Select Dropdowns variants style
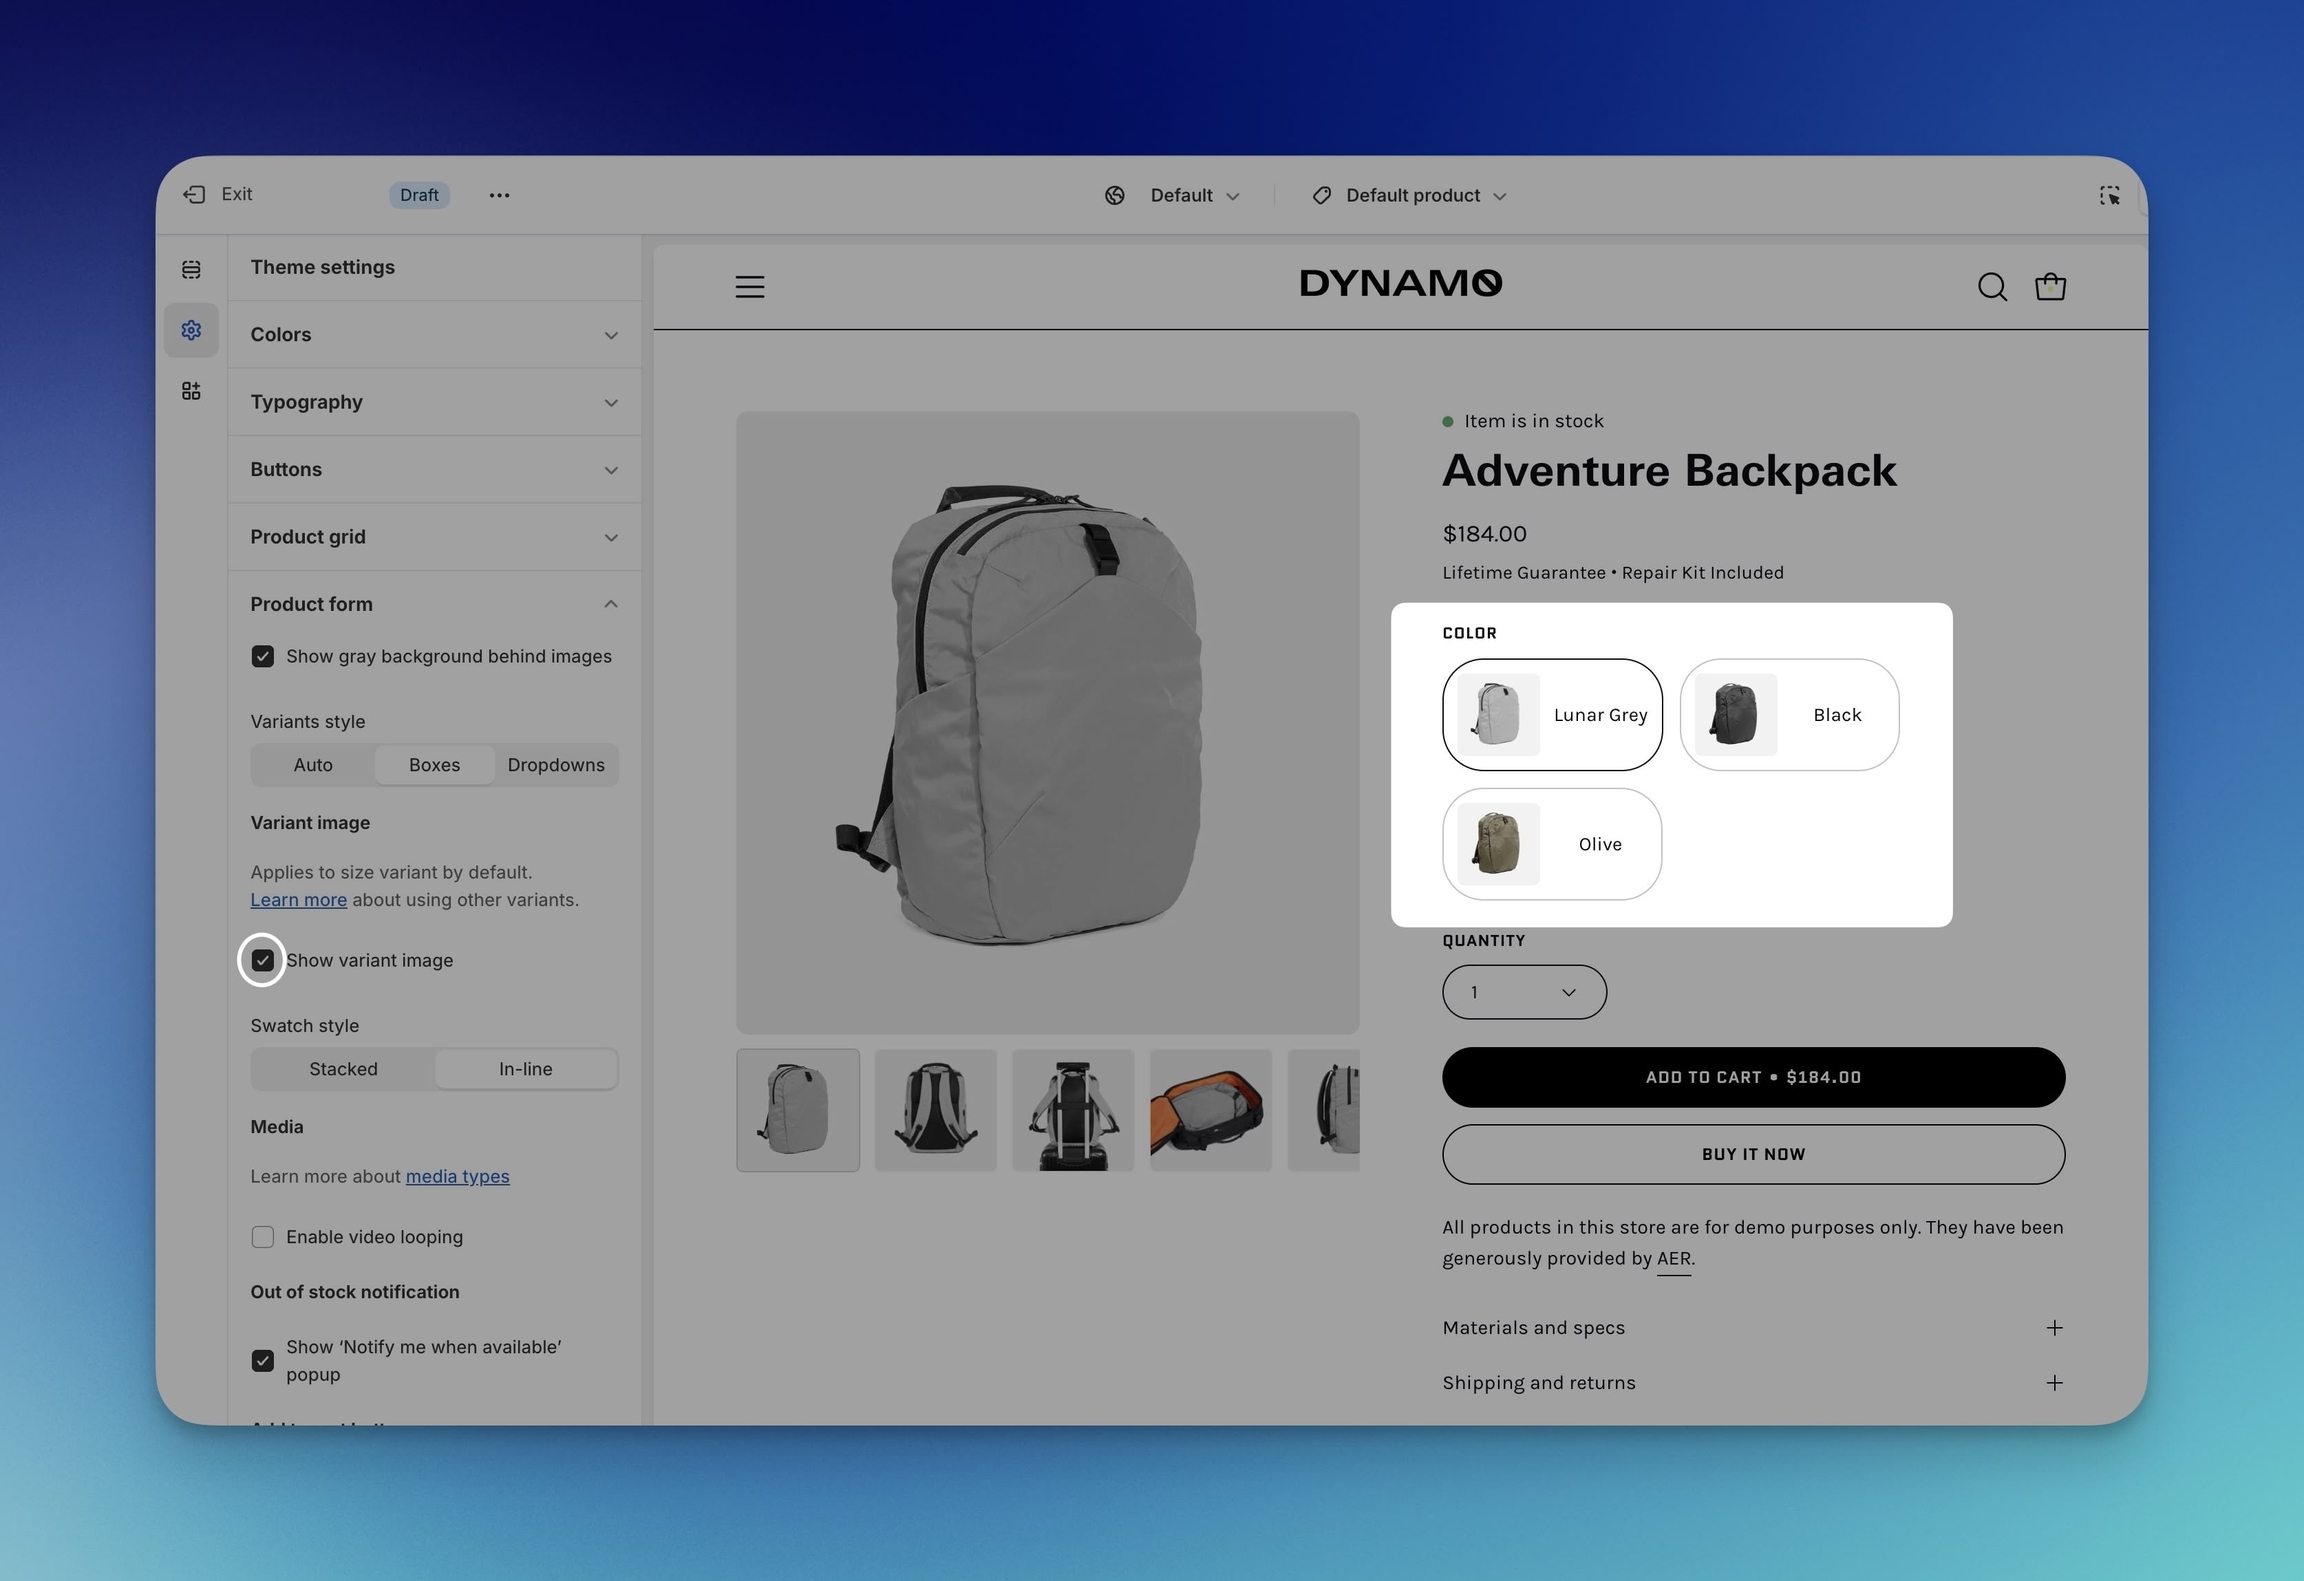The width and height of the screenshot is (2304, 1581). click(x=555, y=765)
